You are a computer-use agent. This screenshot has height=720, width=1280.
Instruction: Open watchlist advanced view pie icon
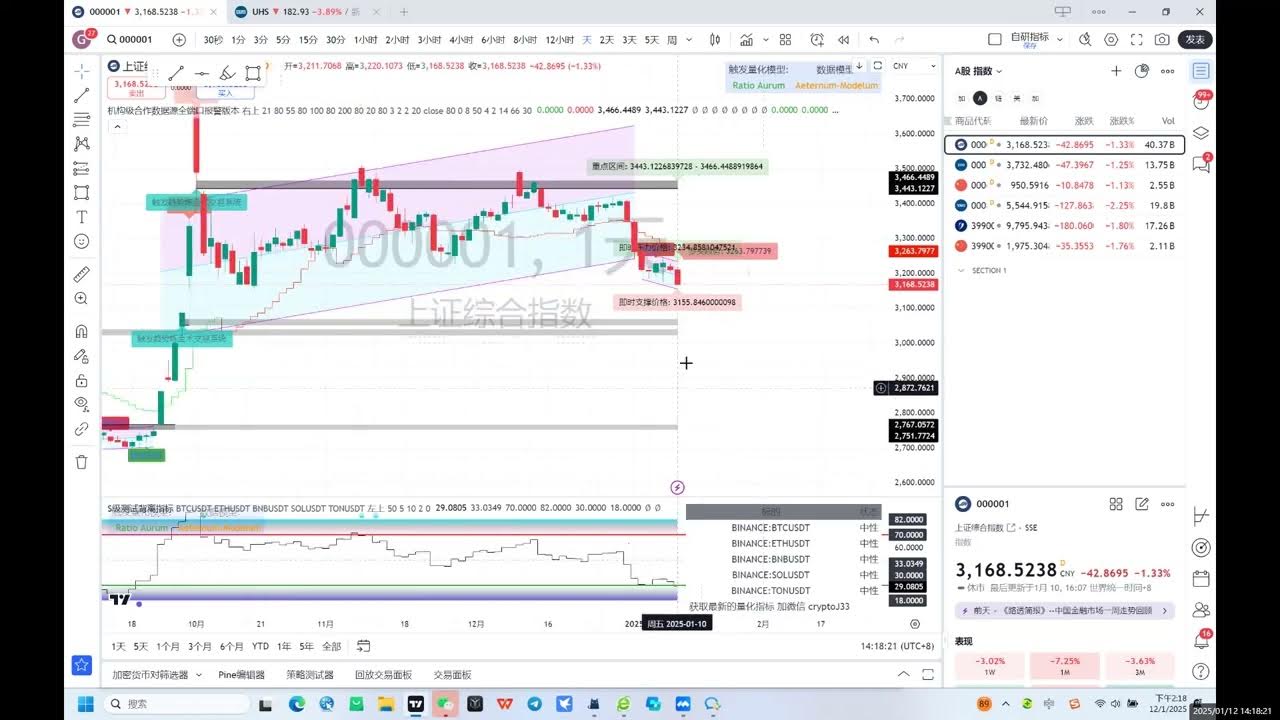coord(1142,71)
